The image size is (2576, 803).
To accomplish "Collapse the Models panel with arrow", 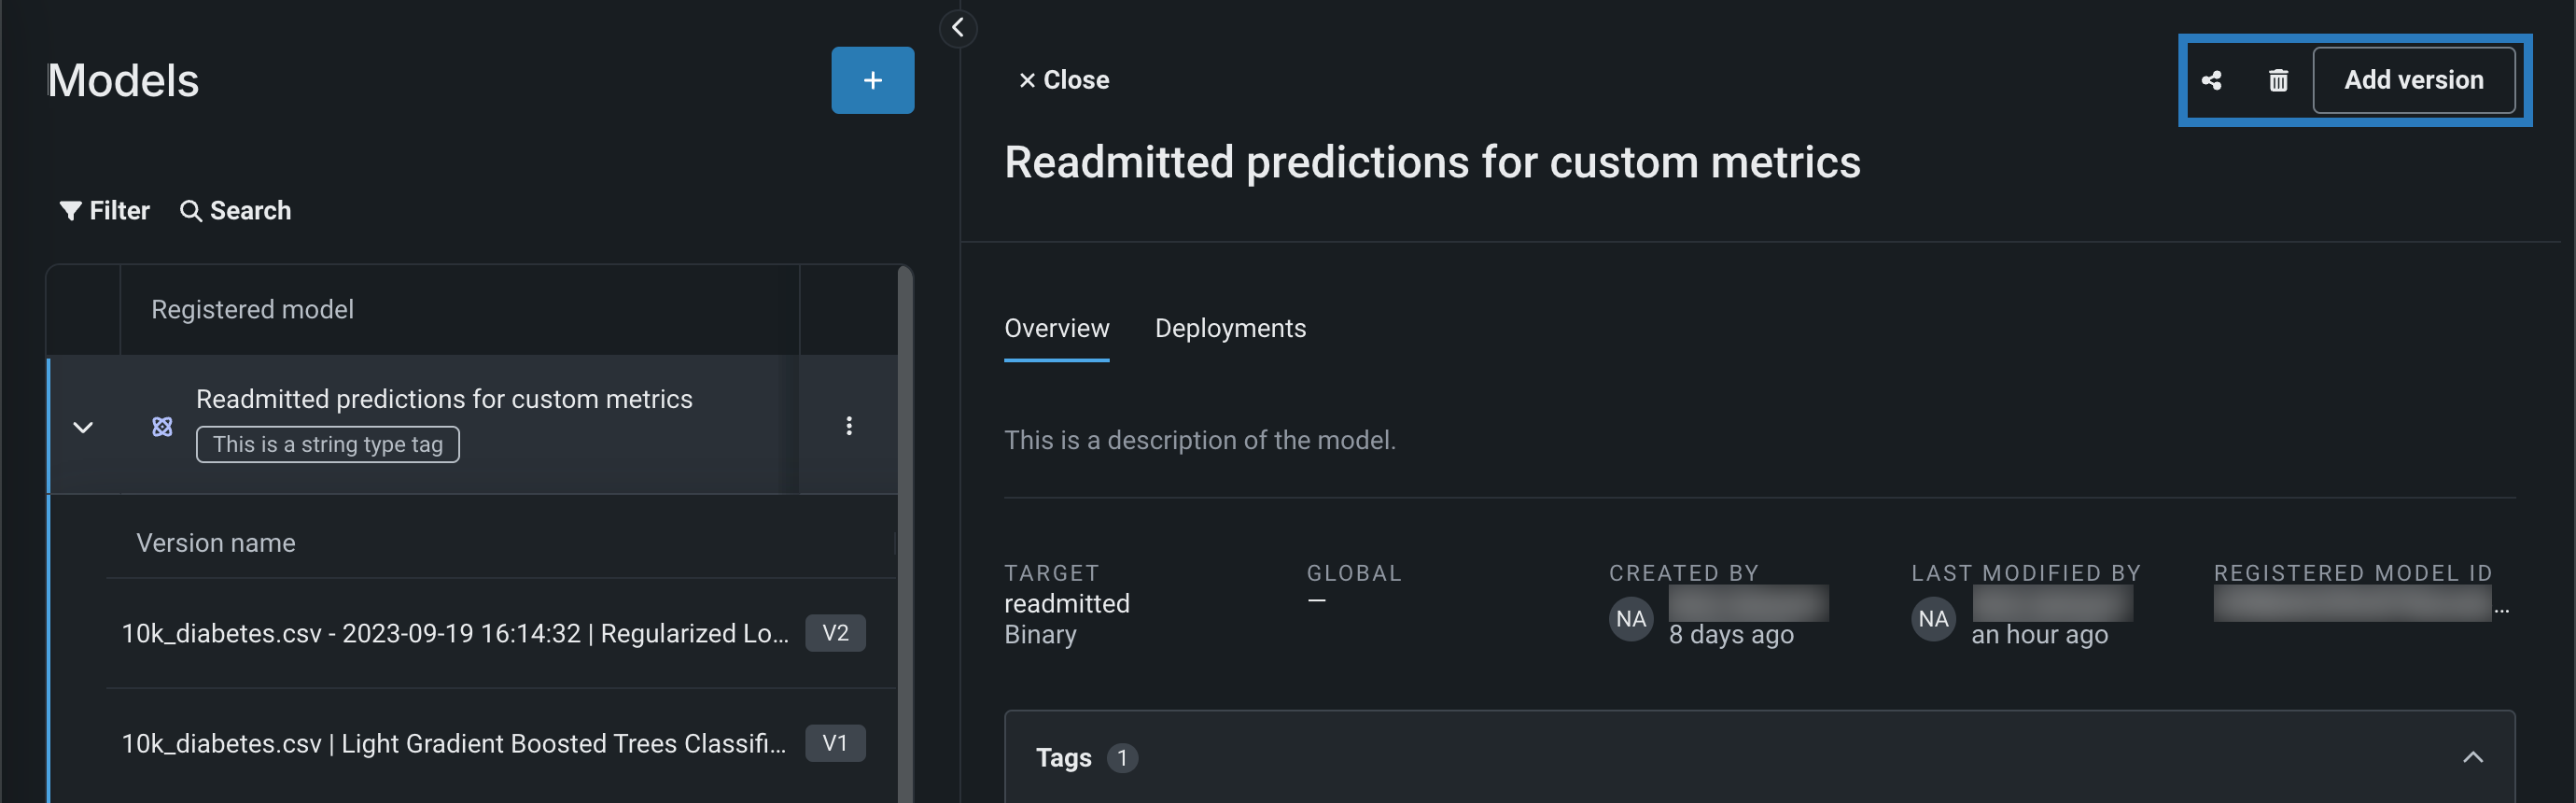I will point(958,27).
